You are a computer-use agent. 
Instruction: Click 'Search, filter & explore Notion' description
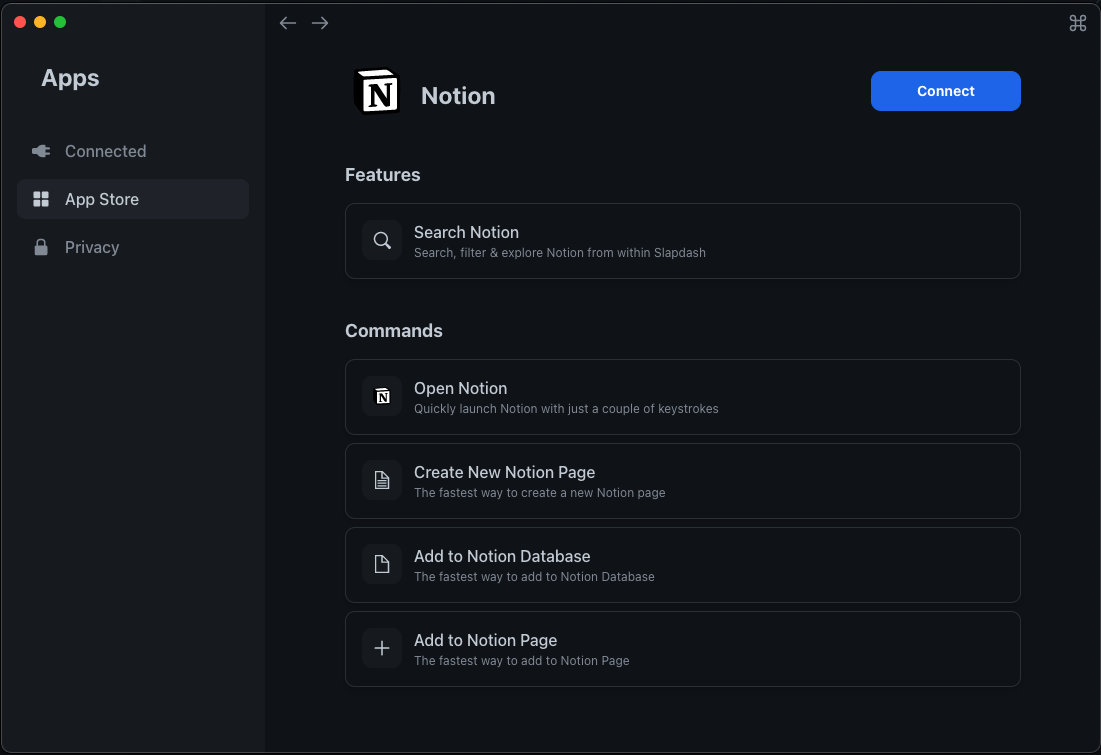coord(560,253)
